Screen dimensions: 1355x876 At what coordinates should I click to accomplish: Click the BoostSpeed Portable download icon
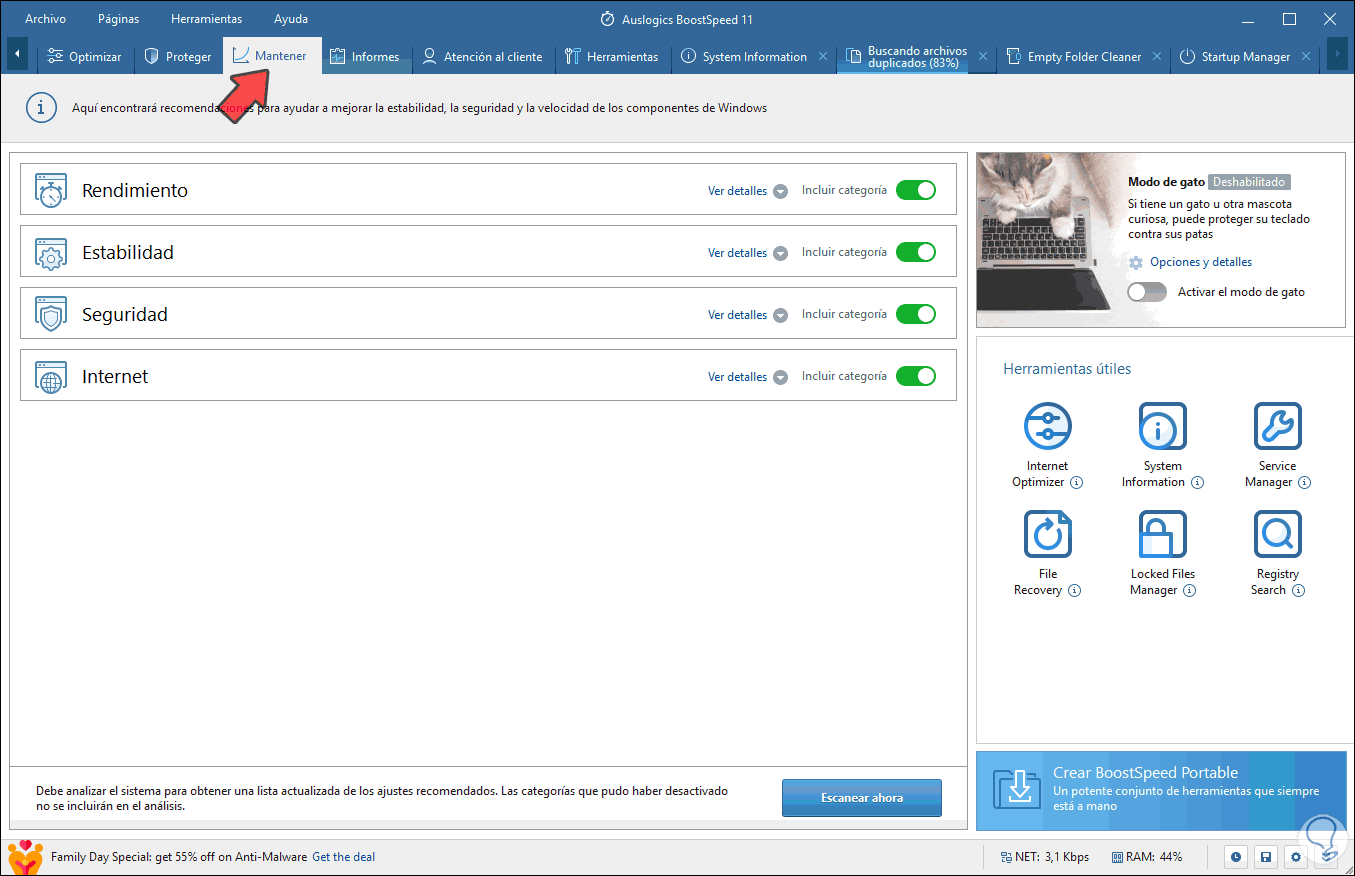(x=1017, y=790)
